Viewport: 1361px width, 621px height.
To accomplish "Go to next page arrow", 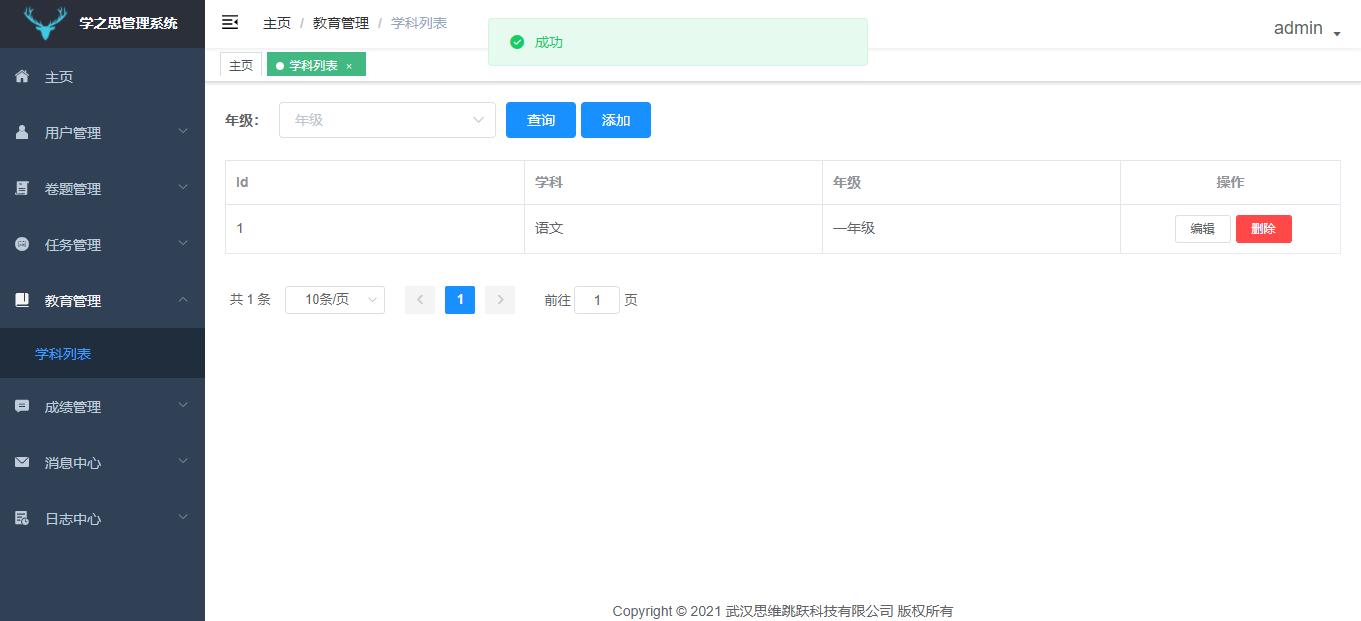I will (500, 300).
